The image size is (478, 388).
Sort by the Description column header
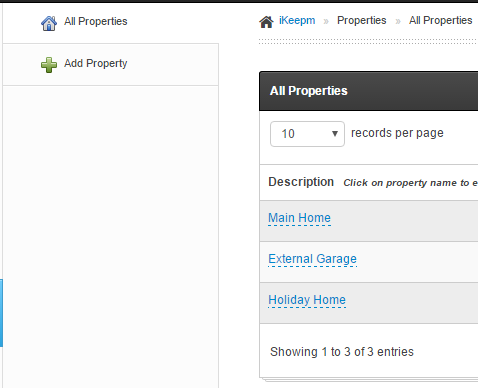click(301, 182)
